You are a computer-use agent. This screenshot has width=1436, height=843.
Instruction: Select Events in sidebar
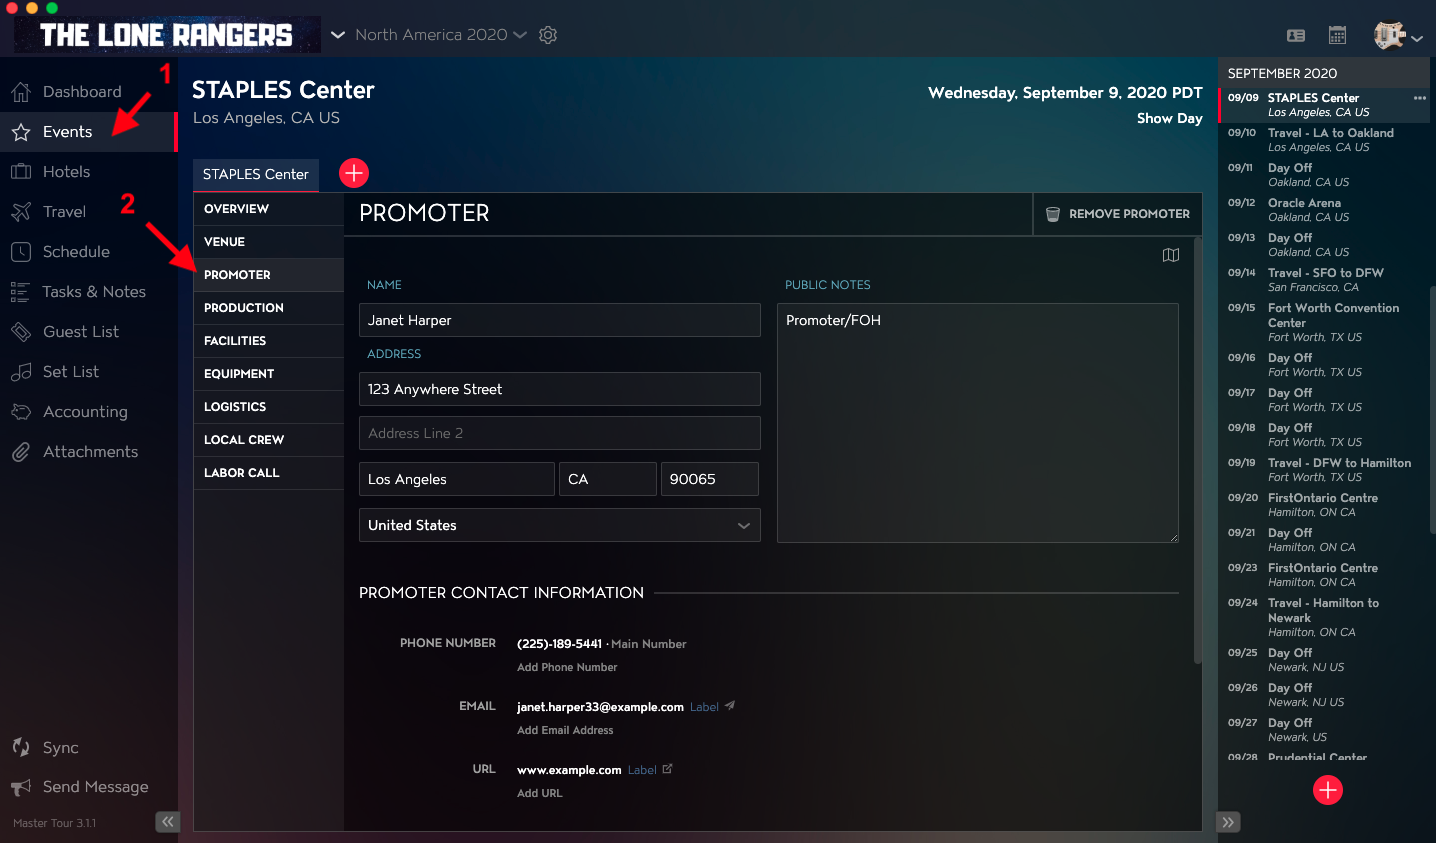click(x=88, y=132)
